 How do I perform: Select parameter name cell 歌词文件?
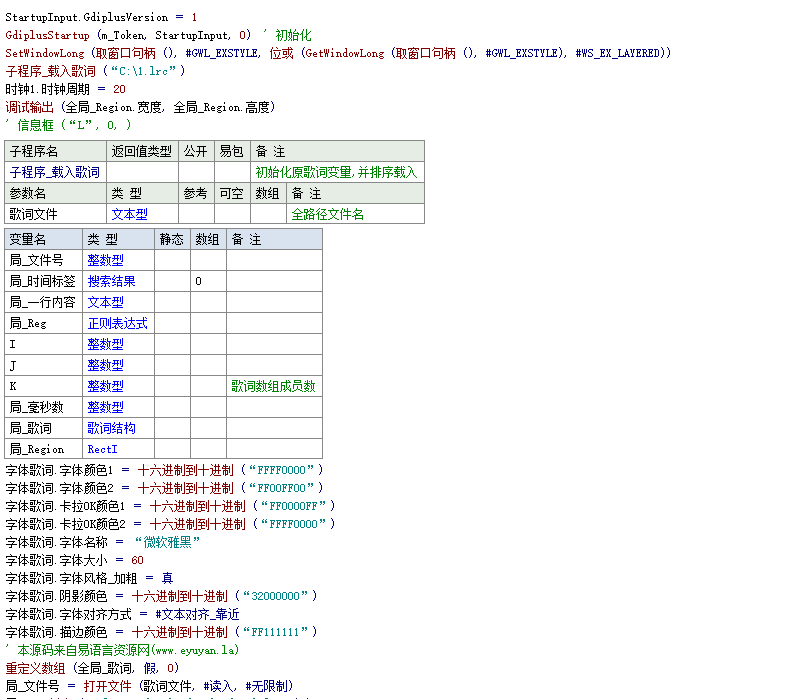(55, 214)
